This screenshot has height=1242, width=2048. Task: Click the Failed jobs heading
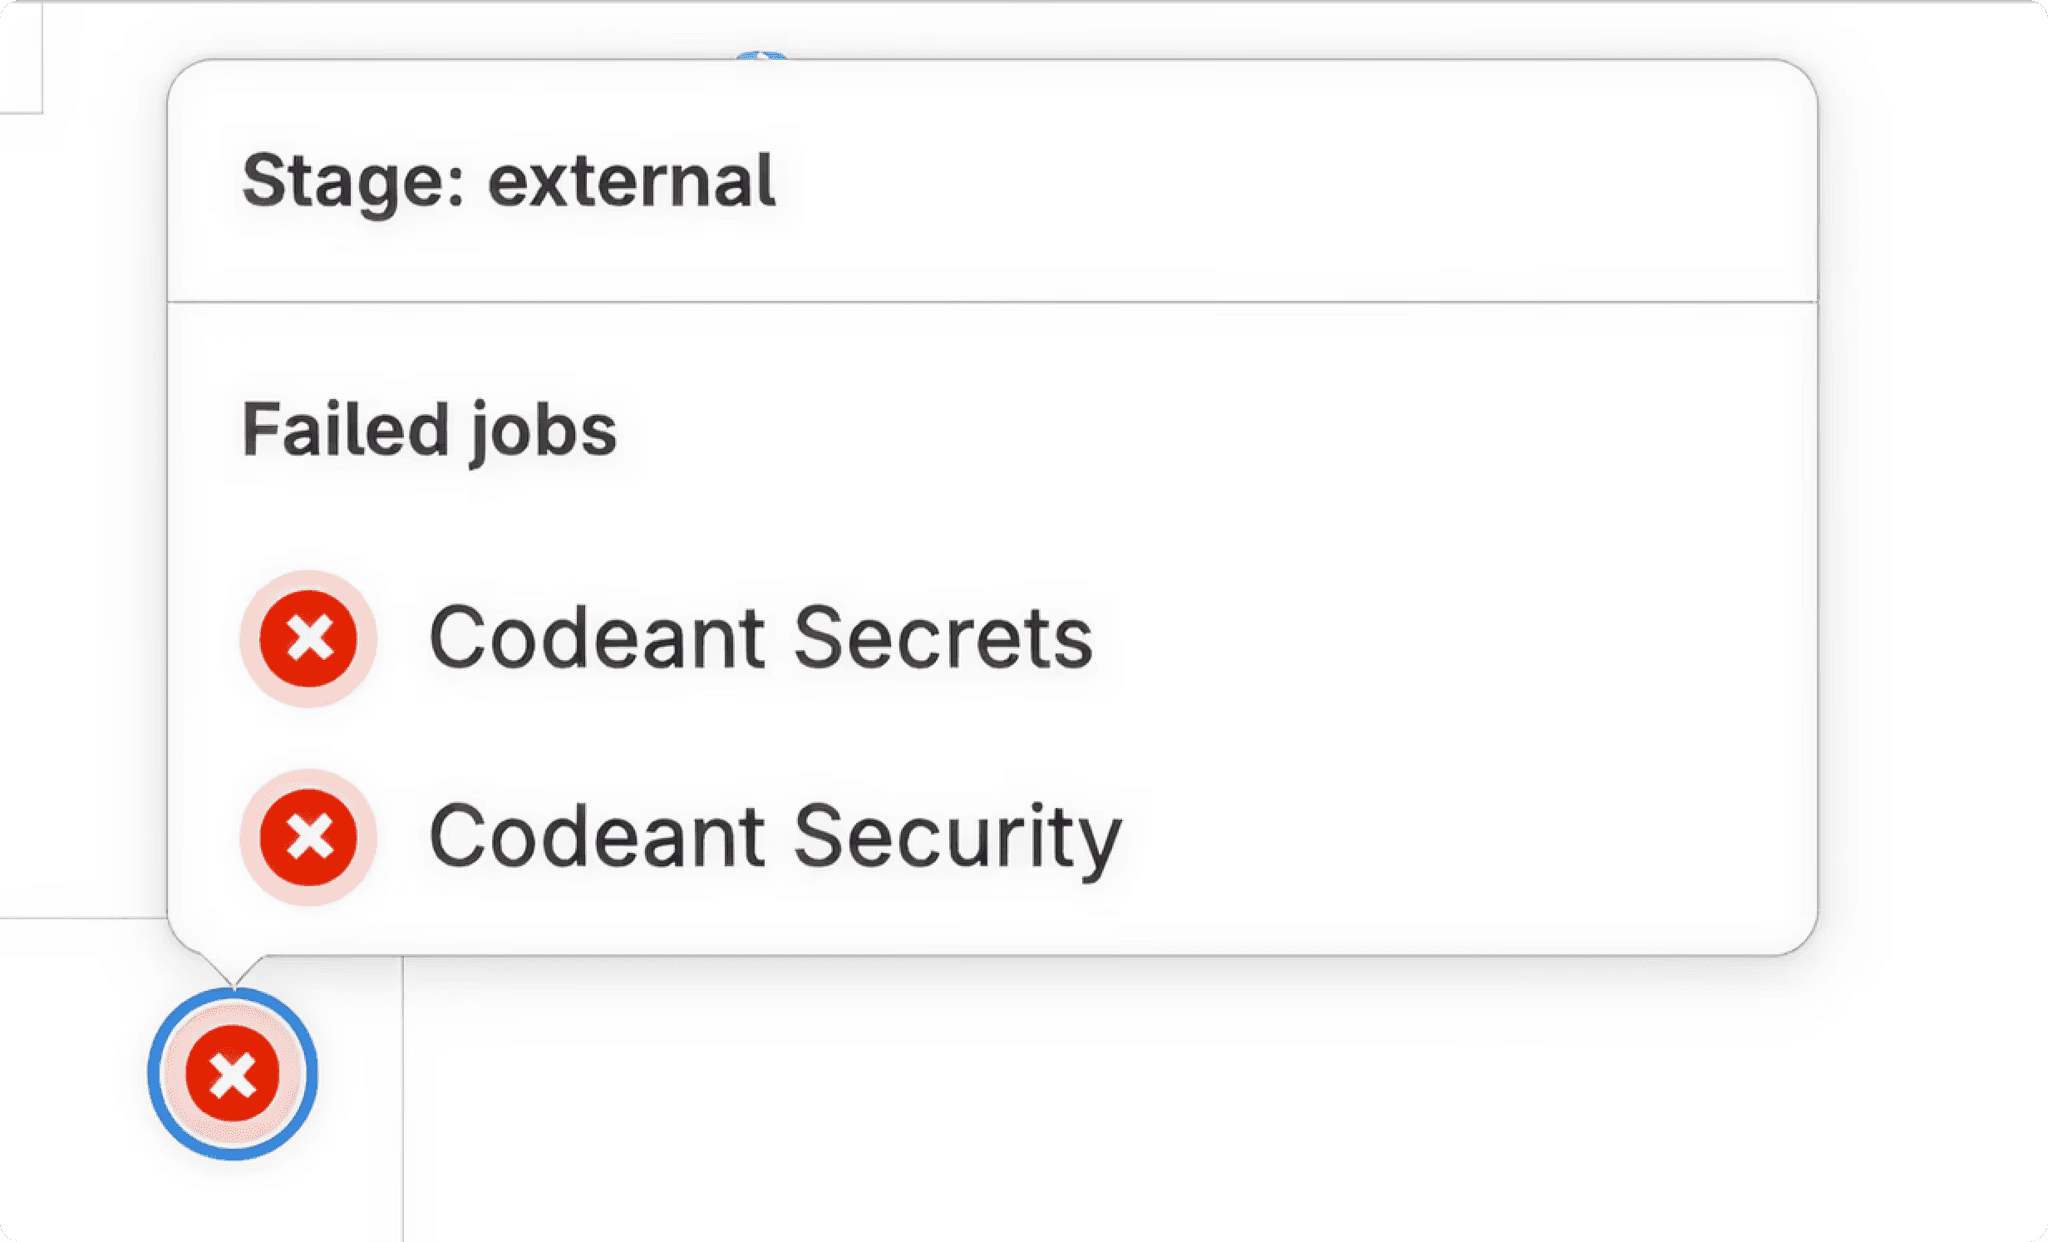click(x=429, y=430)
